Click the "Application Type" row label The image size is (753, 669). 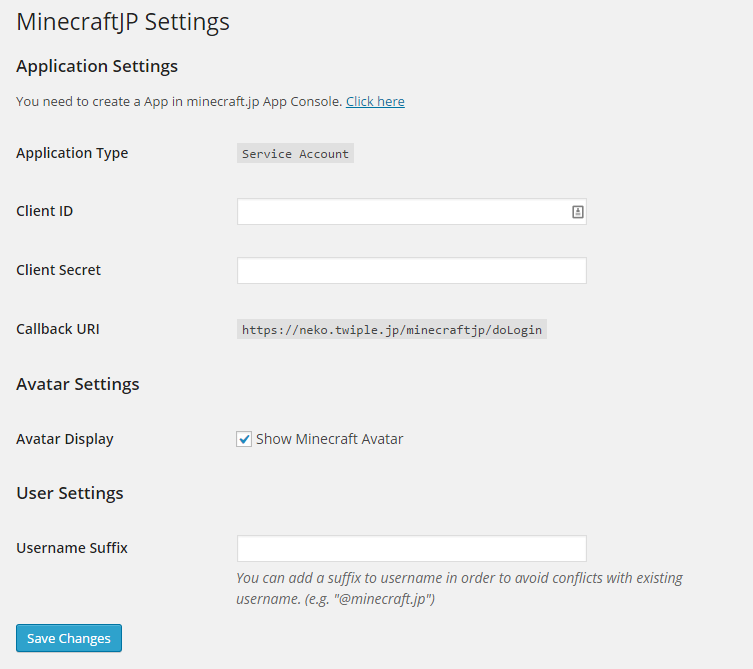tap(72, 153)
